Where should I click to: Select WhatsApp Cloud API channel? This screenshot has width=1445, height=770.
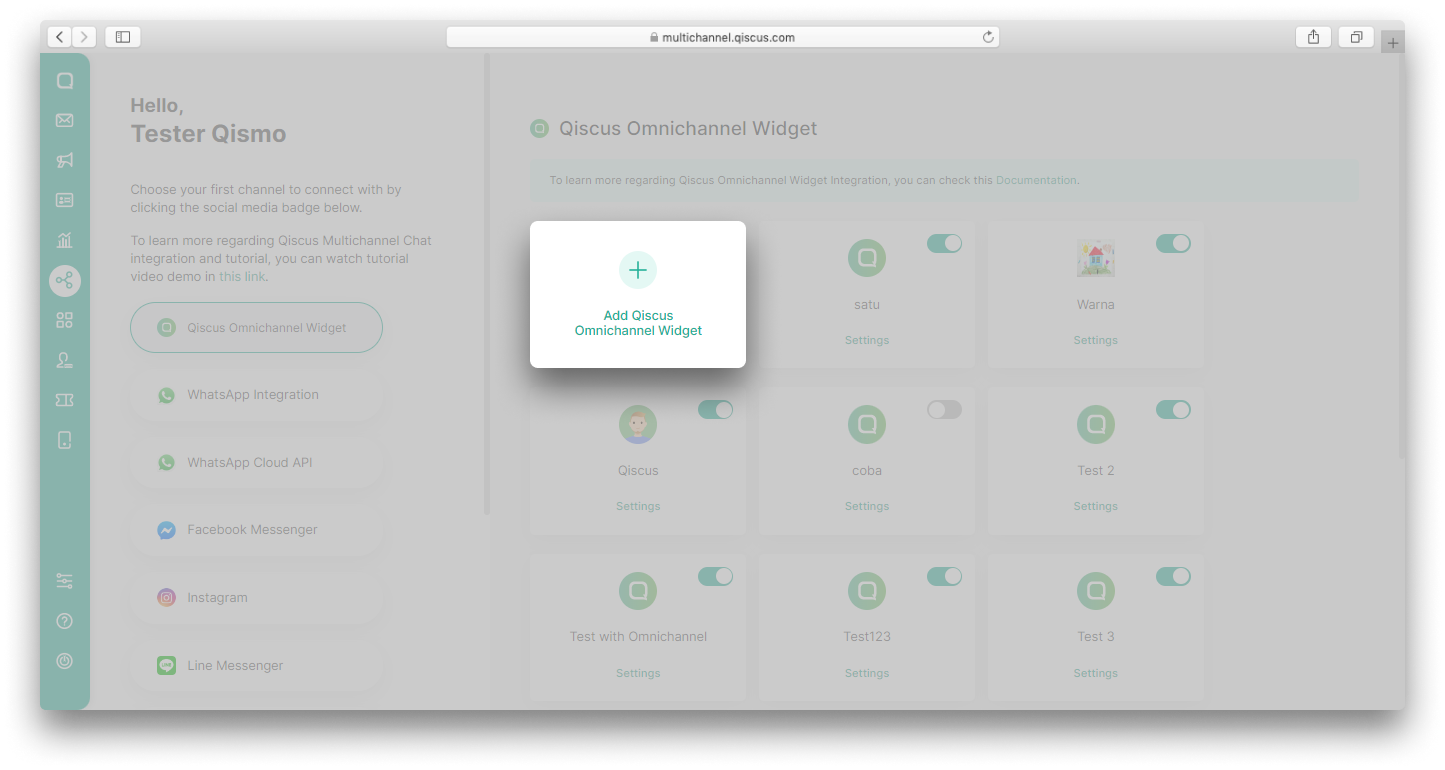pyautogui.click(x=256, y=463)
